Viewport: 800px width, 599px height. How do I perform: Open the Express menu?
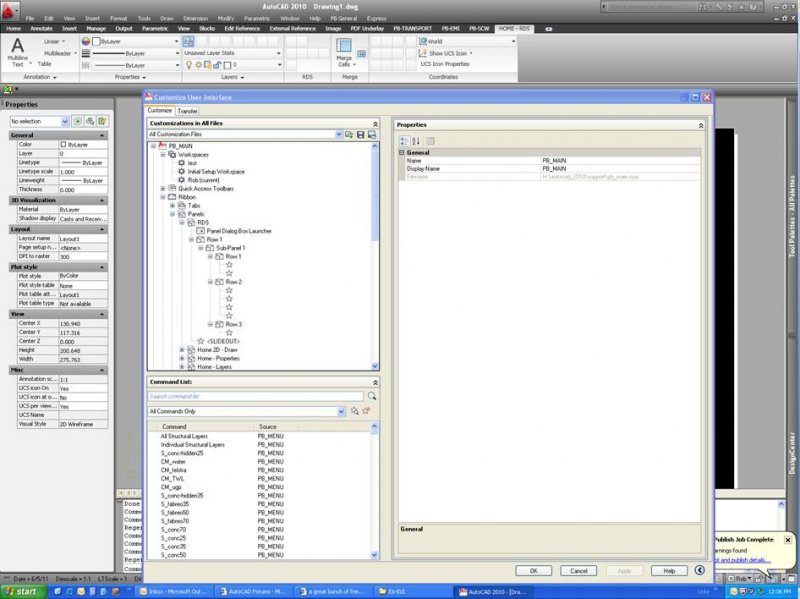click(x=377, y=18)
